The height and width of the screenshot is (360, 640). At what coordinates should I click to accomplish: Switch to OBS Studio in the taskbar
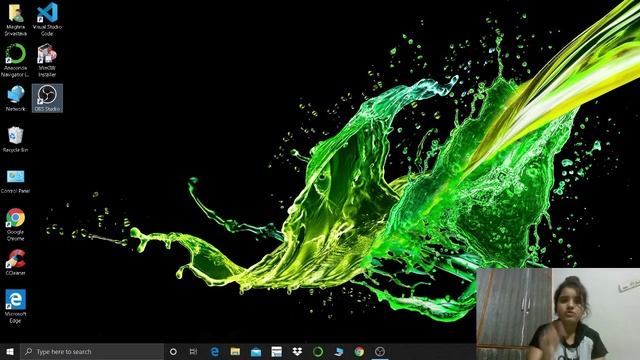(x=380, y=351)
